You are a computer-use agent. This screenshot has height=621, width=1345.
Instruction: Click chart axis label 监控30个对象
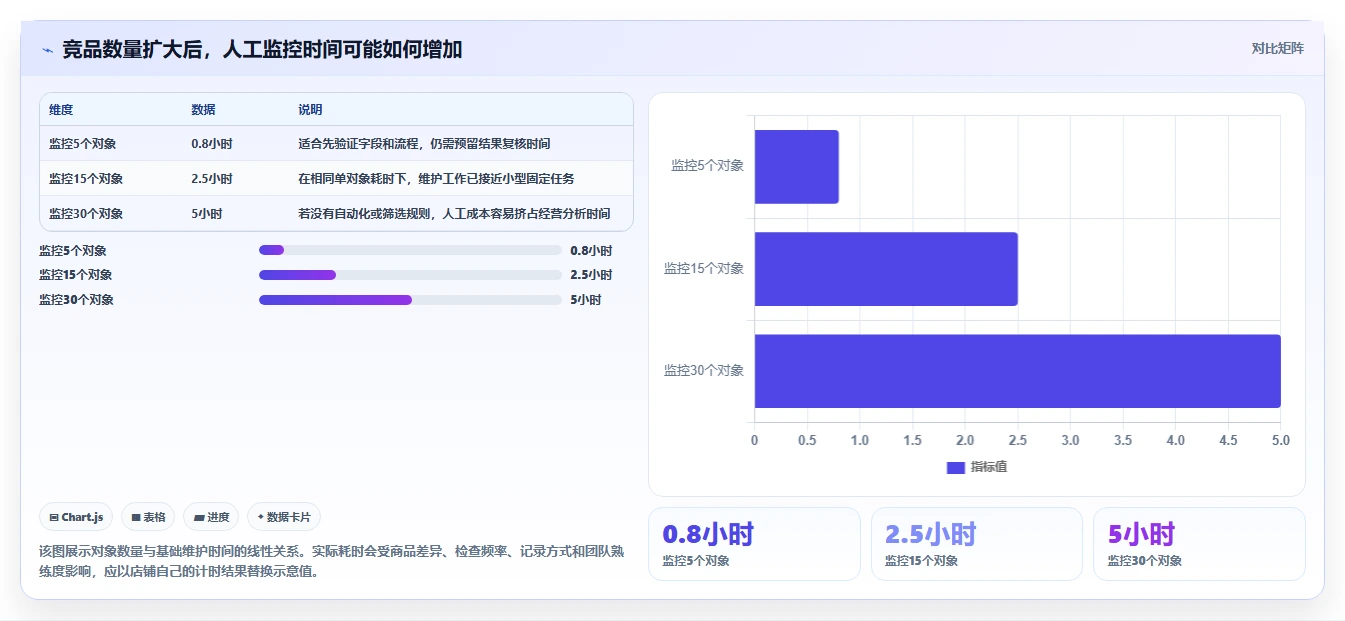pyautogui.click(x=704, y=371)
